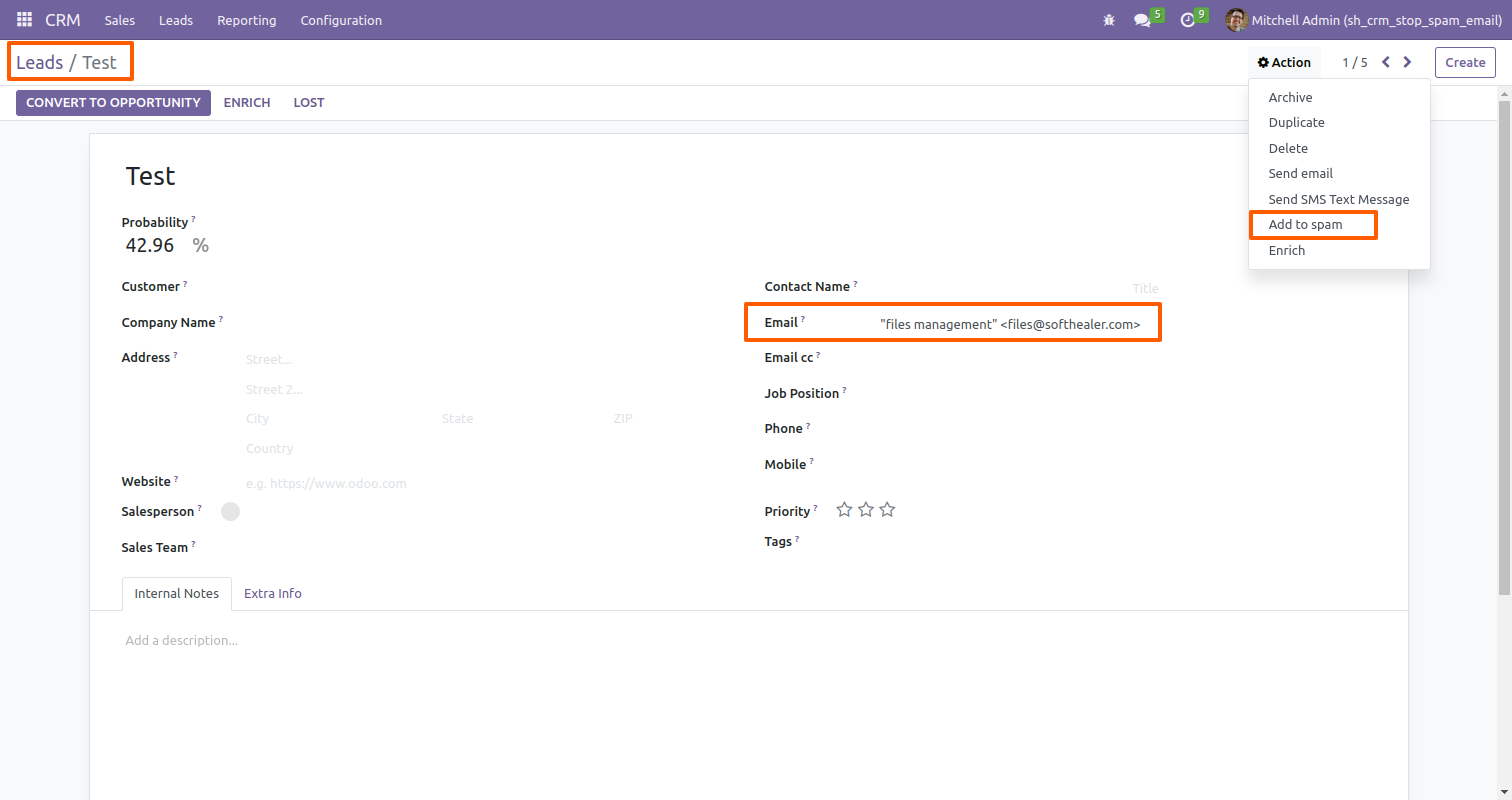The width and height of the screenshot is (1512, 800).
Task: Open the activities clock icon
Action: pos(1188,20)
